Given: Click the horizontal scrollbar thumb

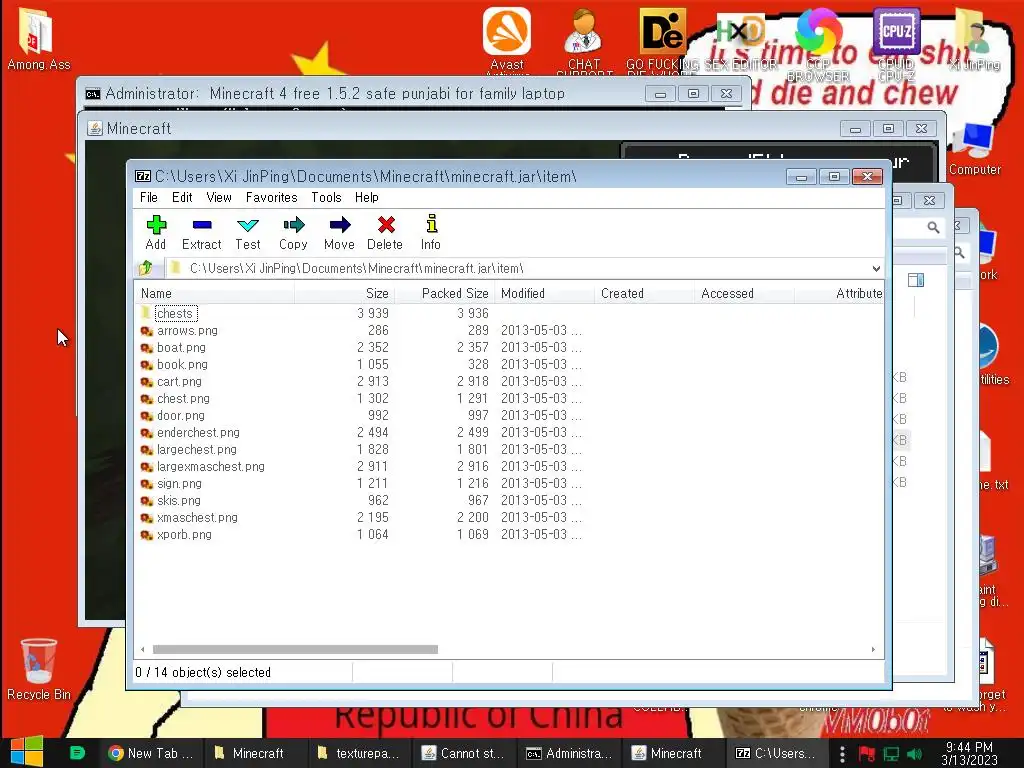Looking at the screenshot, I should click(295, 649).
